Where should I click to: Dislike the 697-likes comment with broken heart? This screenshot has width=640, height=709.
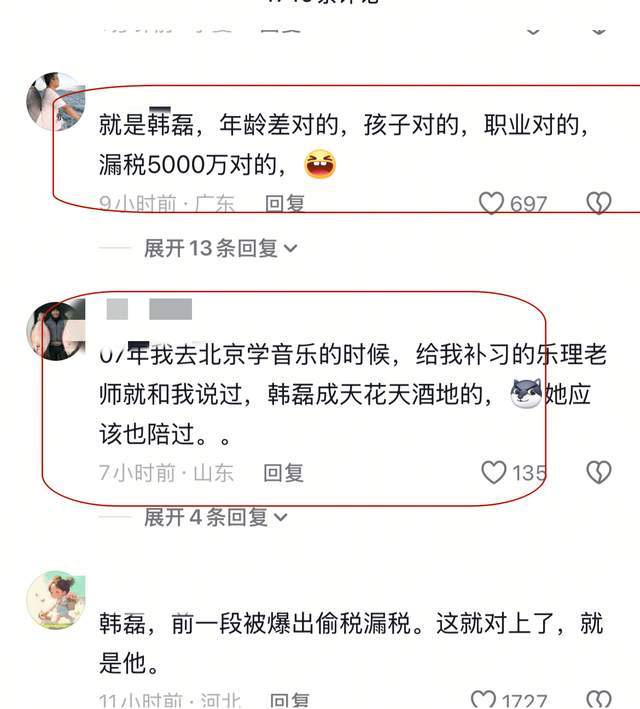point(599,203)
